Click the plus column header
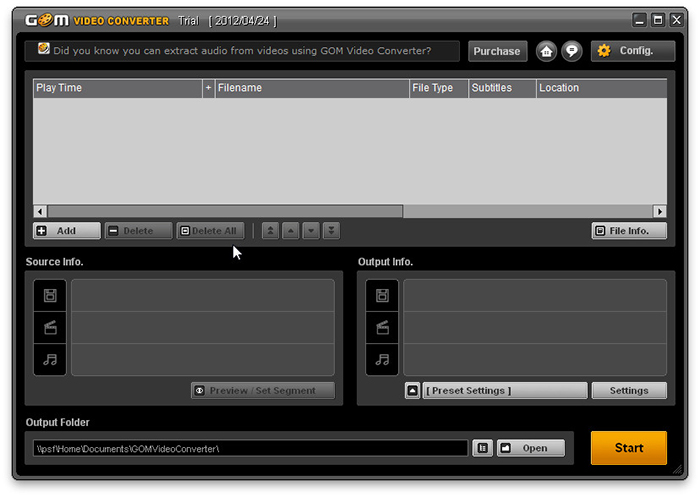700x497 pixels. 208,88
